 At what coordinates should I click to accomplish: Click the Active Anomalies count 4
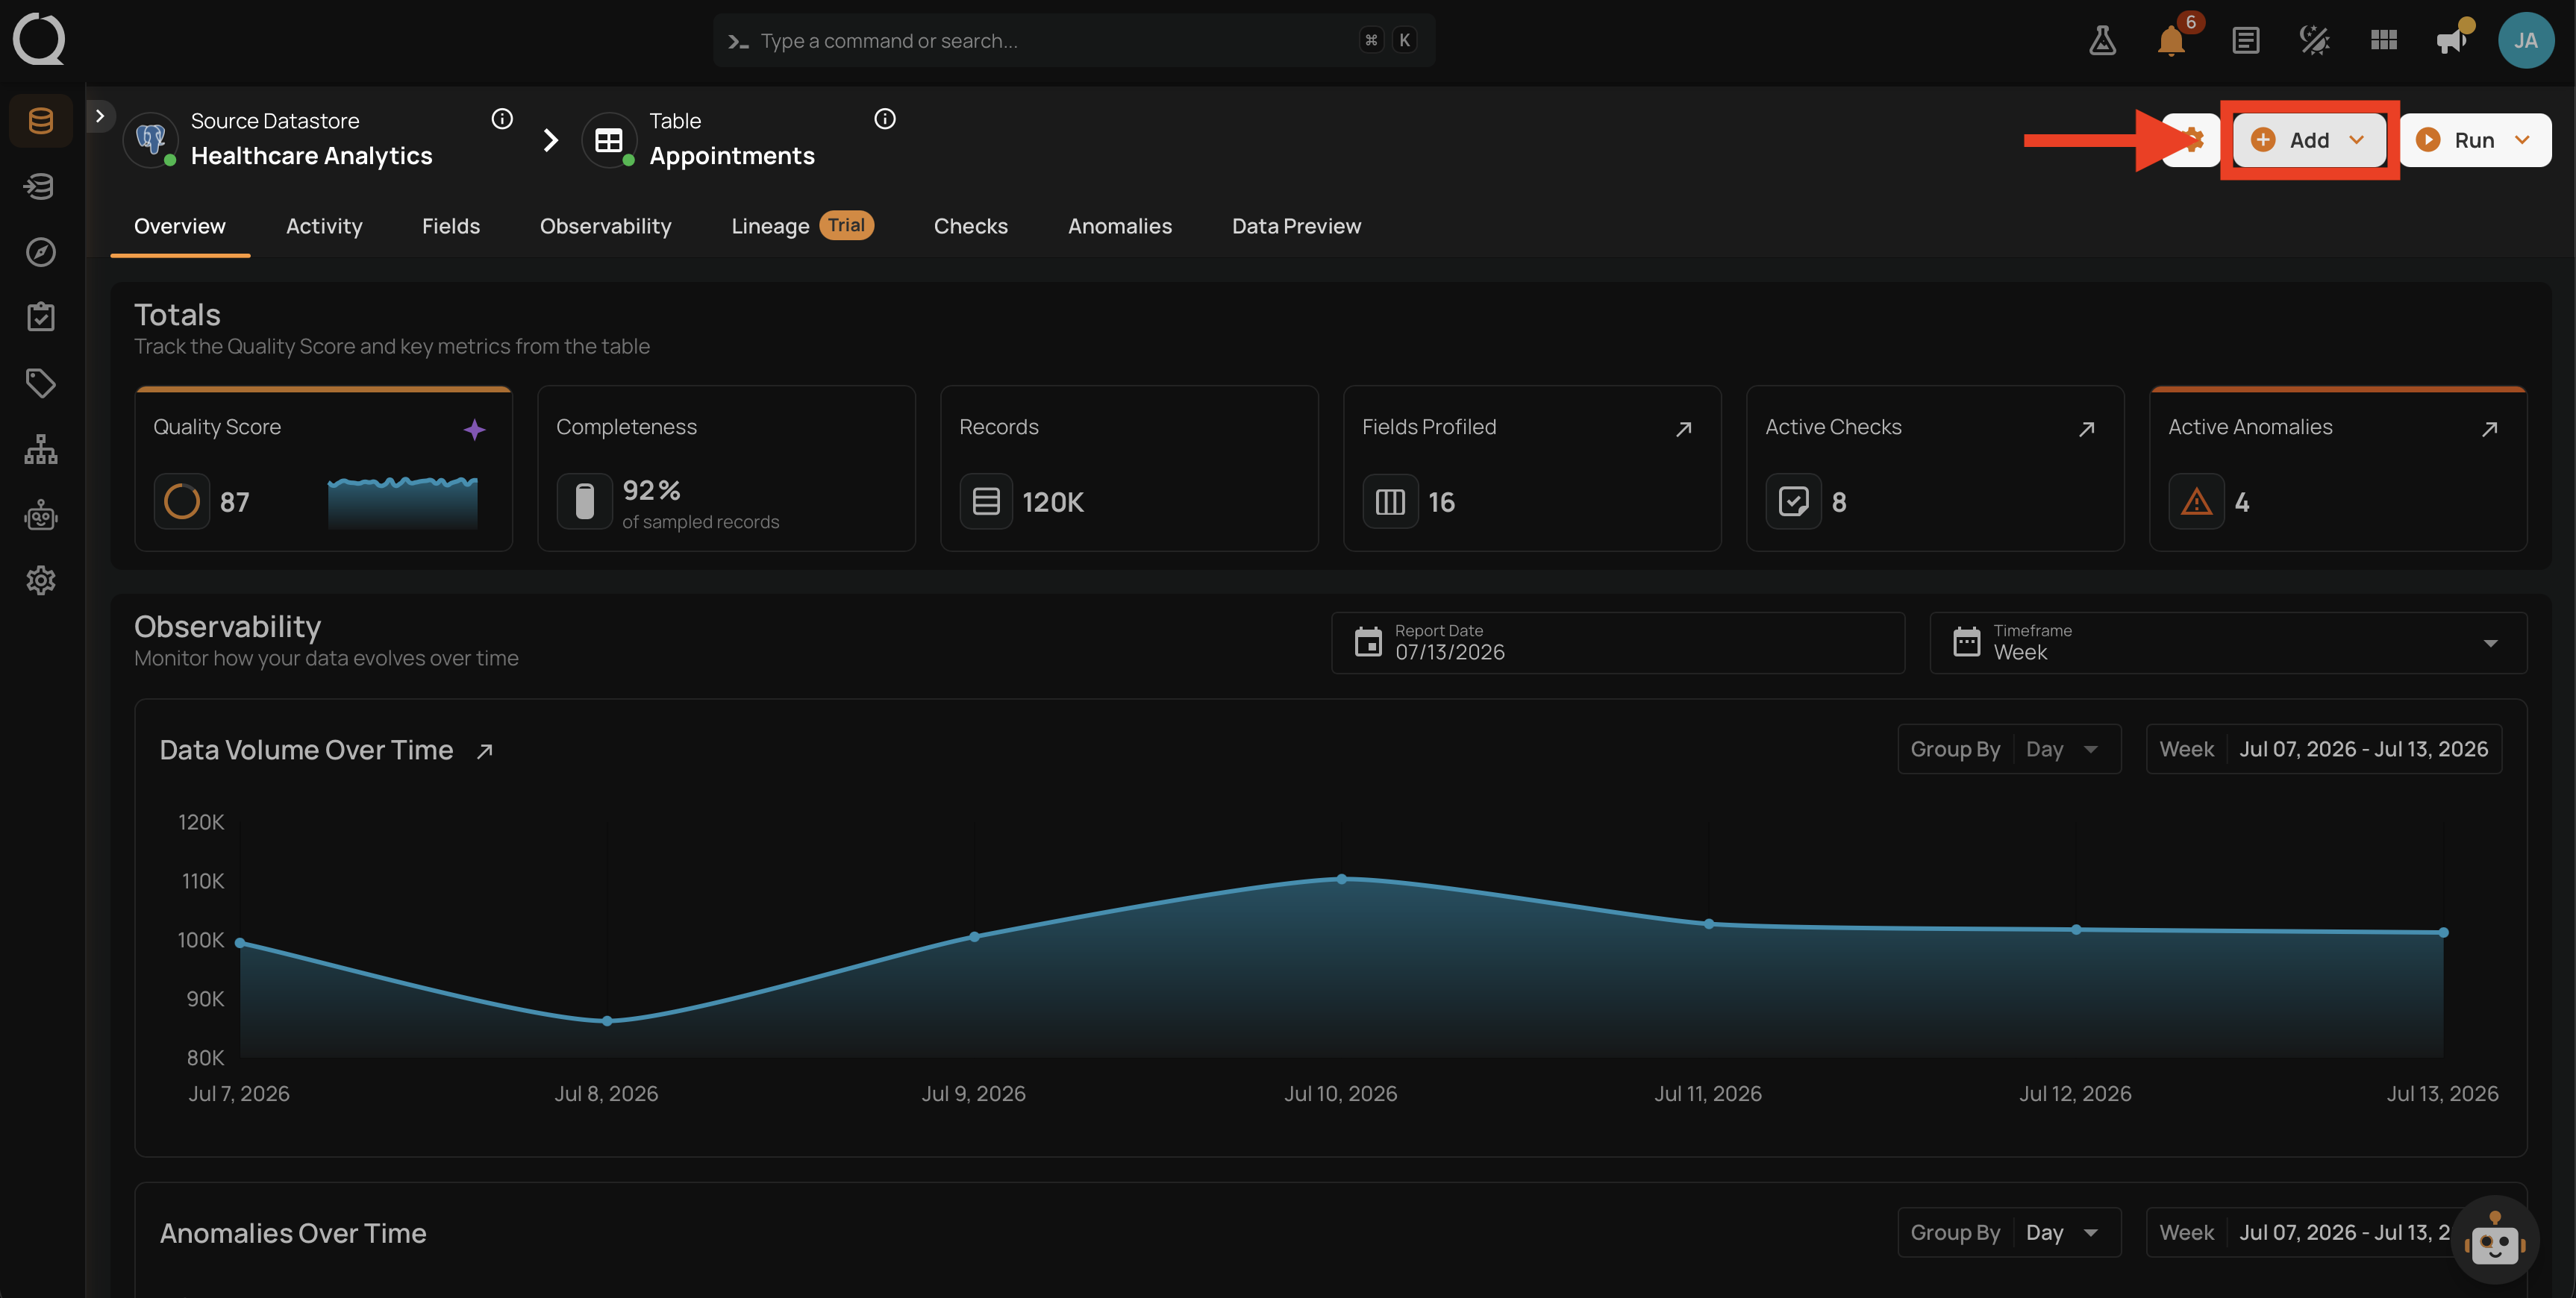click(2241, 502)
